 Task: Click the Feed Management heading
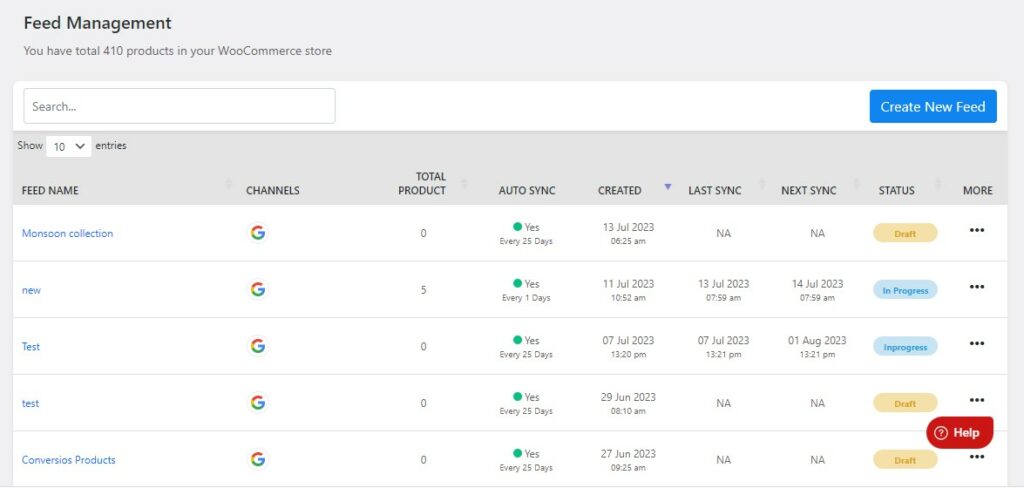tap(97, 23)
